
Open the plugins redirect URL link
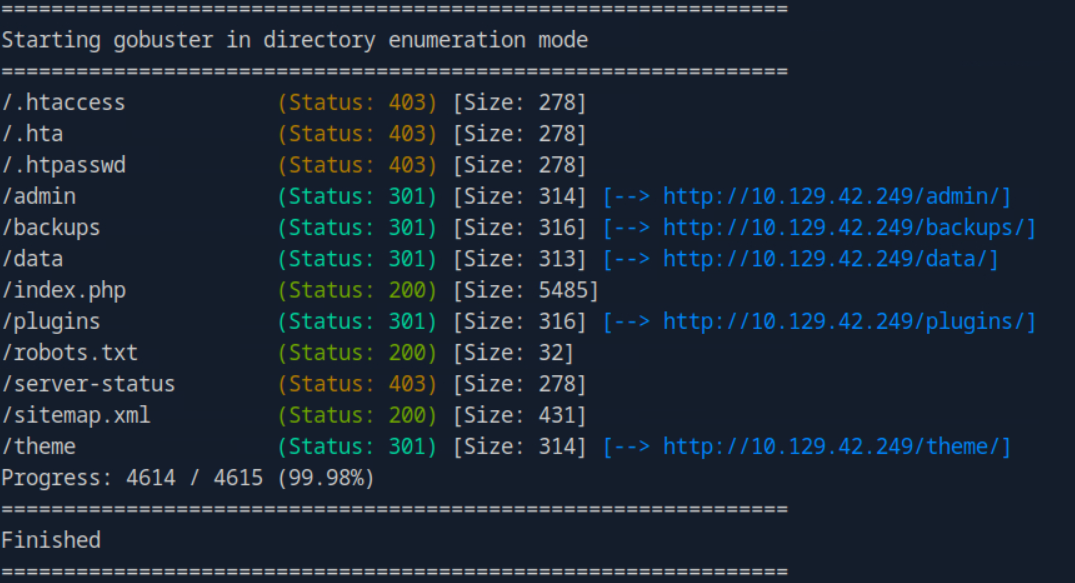click(848, 322)
